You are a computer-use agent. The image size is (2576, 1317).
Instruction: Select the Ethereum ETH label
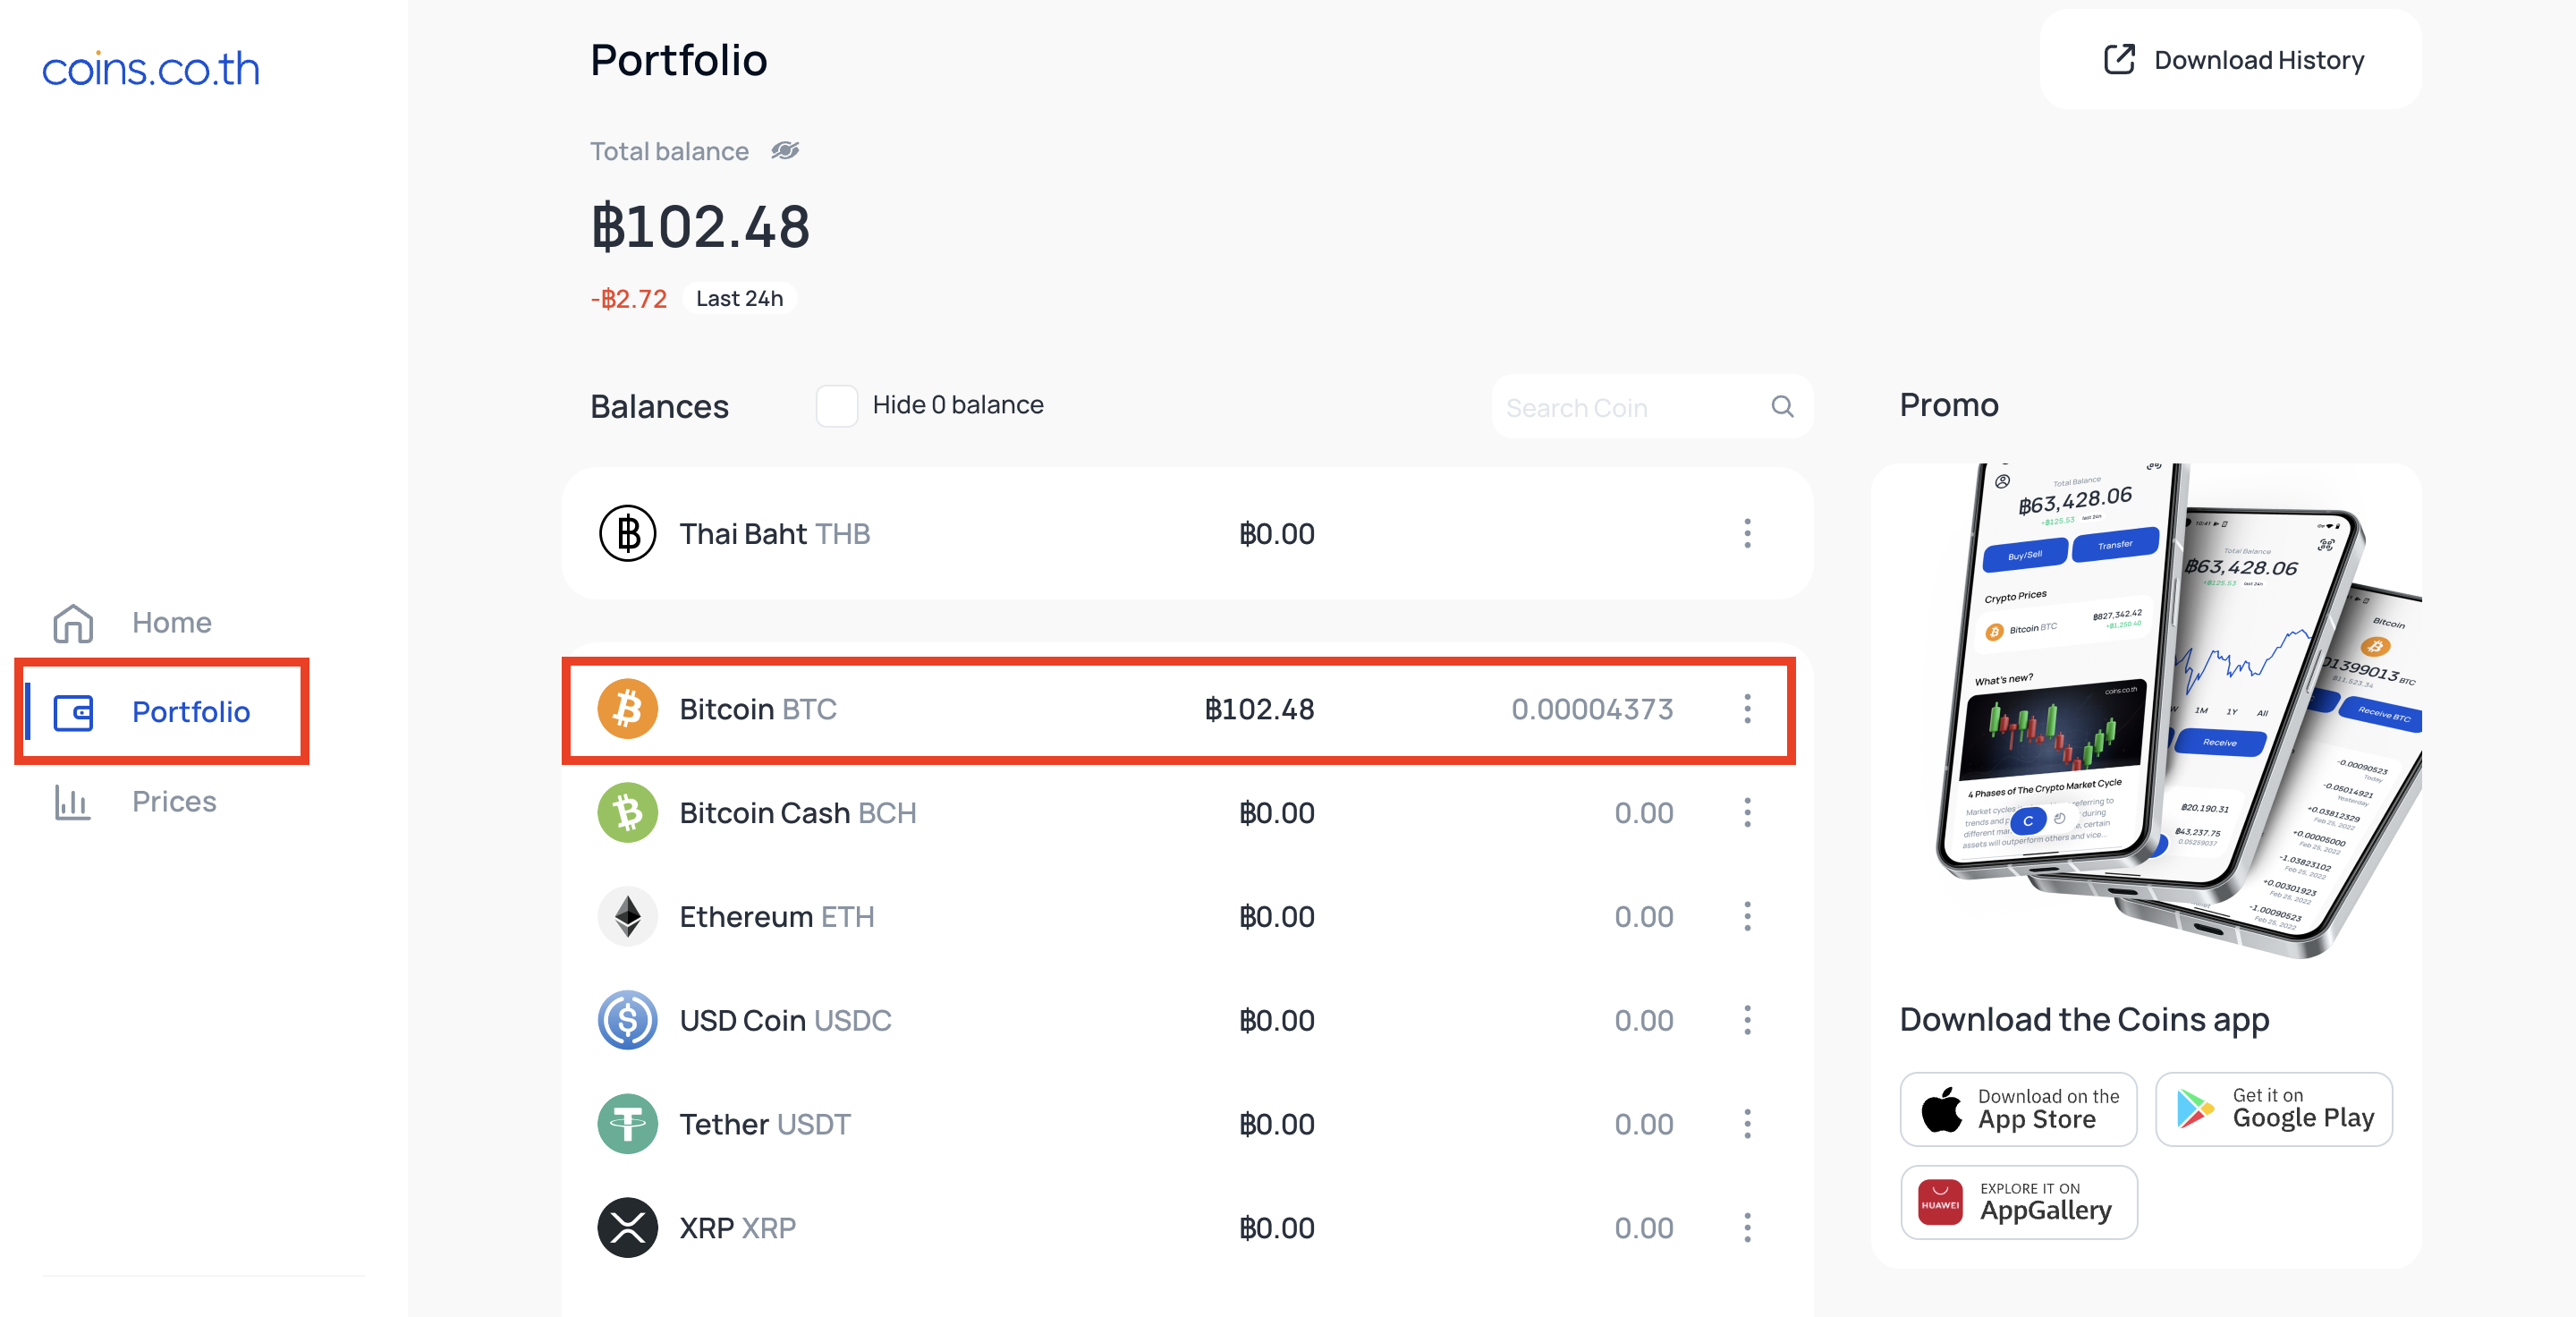pos(777,917)
